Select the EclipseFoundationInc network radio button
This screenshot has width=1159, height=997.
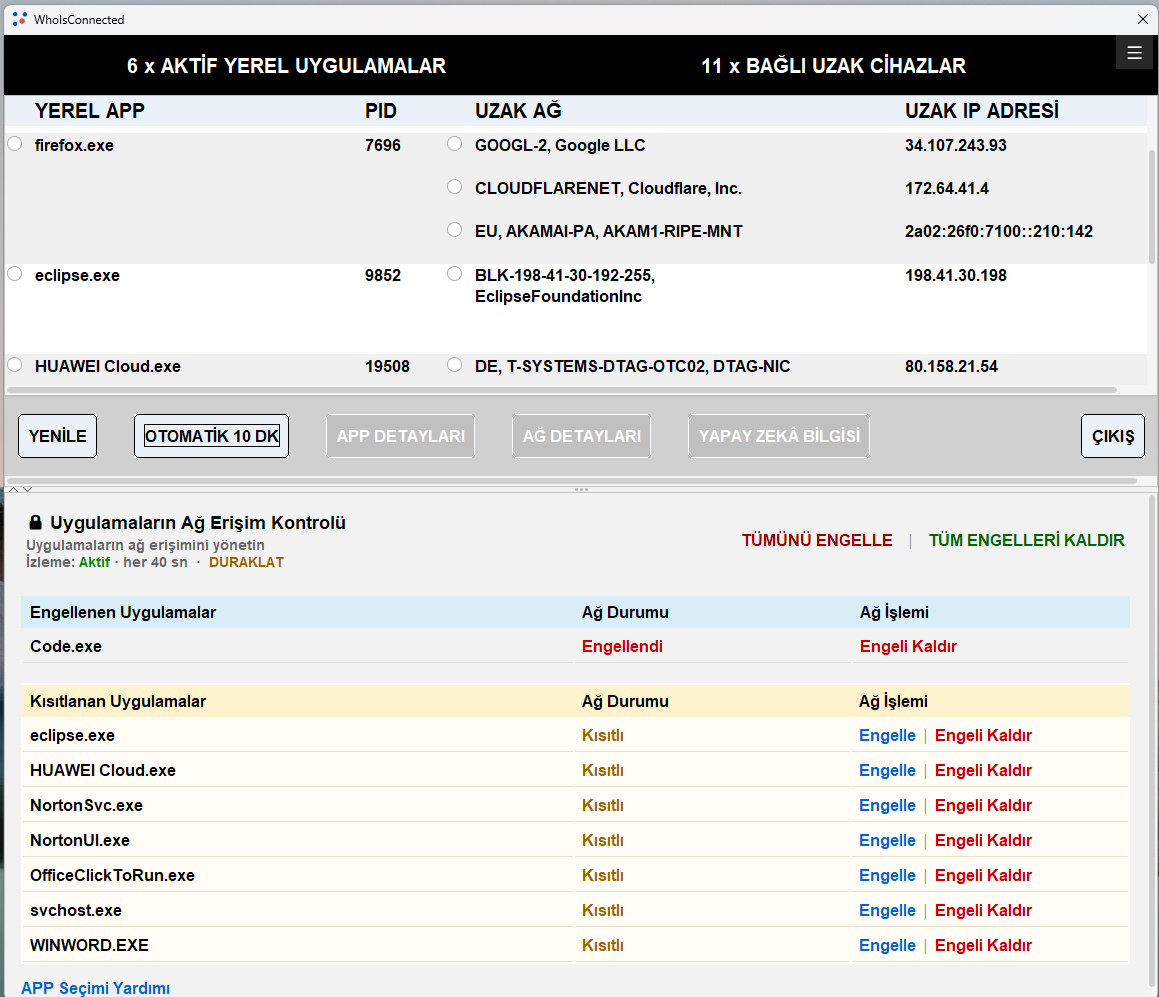click(x=455, y=273)
